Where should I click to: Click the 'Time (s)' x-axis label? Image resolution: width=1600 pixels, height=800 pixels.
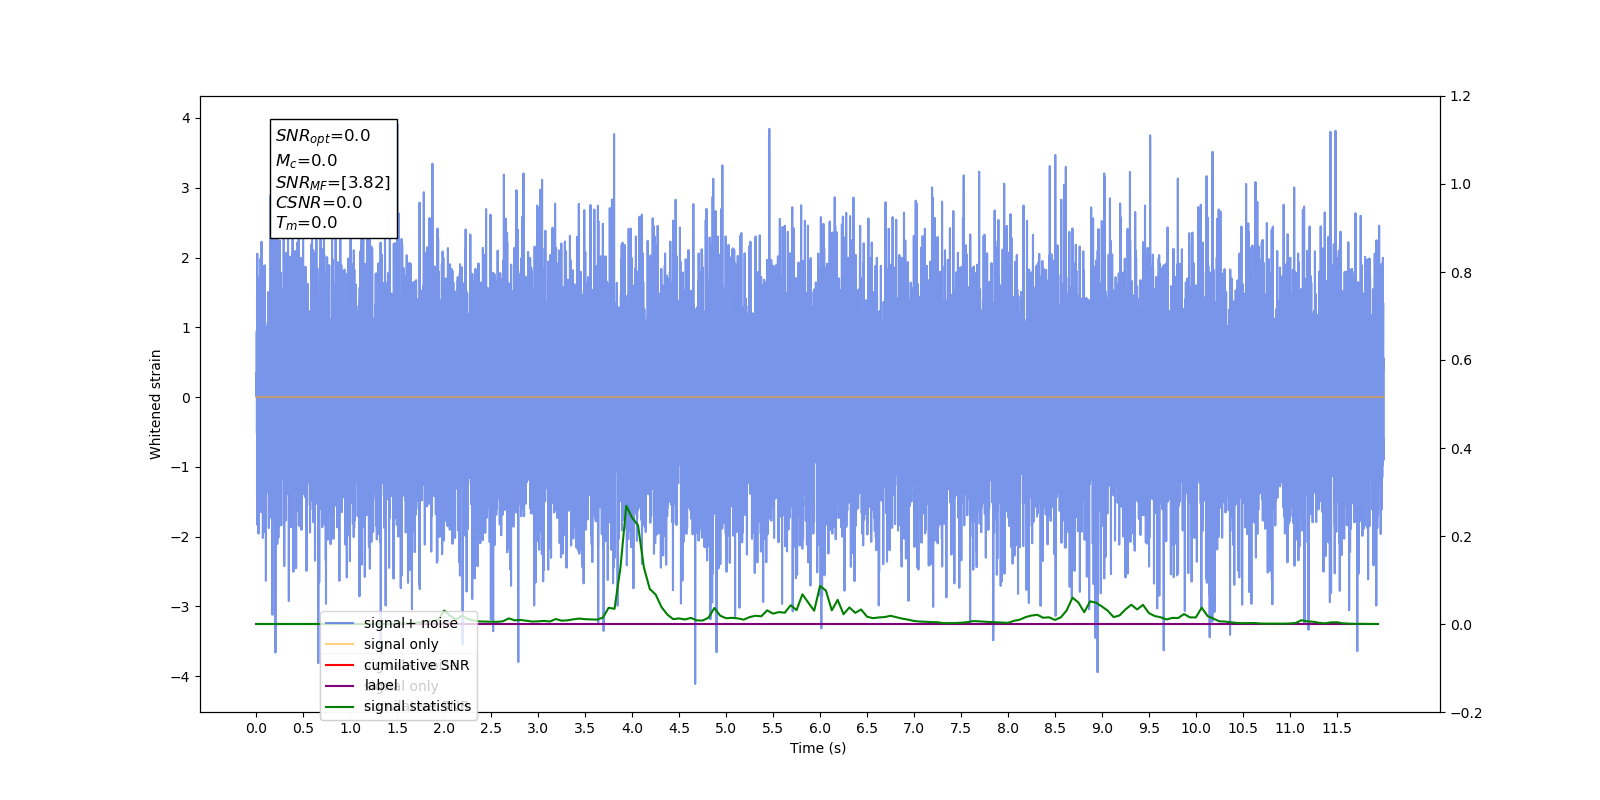[x=818, y=748]
